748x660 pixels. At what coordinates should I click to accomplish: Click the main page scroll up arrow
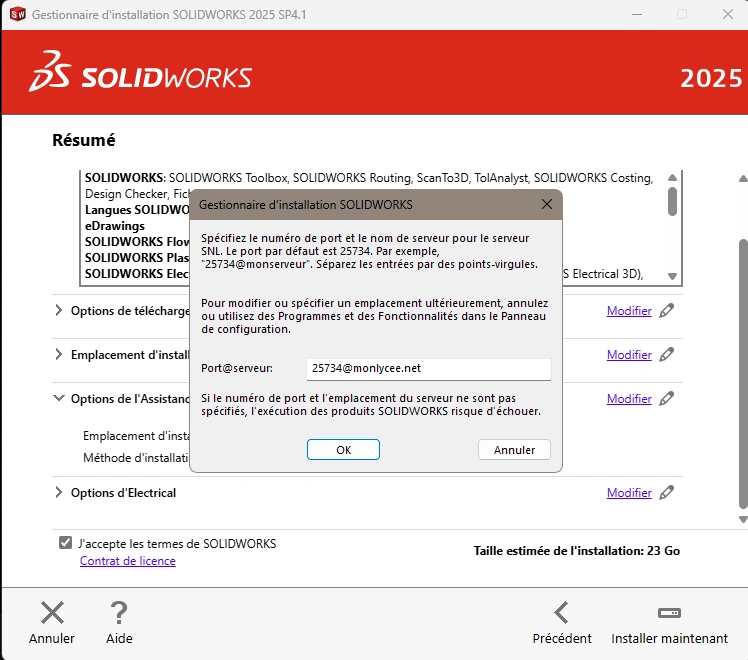coord(743,179)
